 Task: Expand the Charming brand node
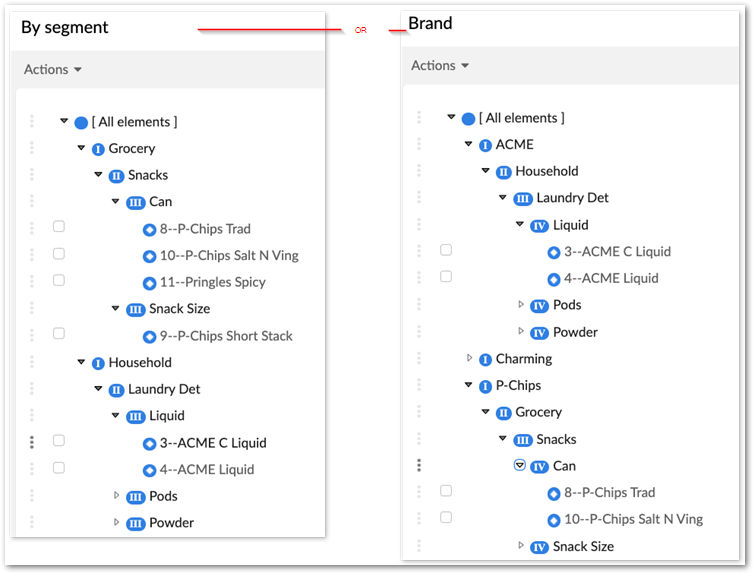tap(469, 358)
